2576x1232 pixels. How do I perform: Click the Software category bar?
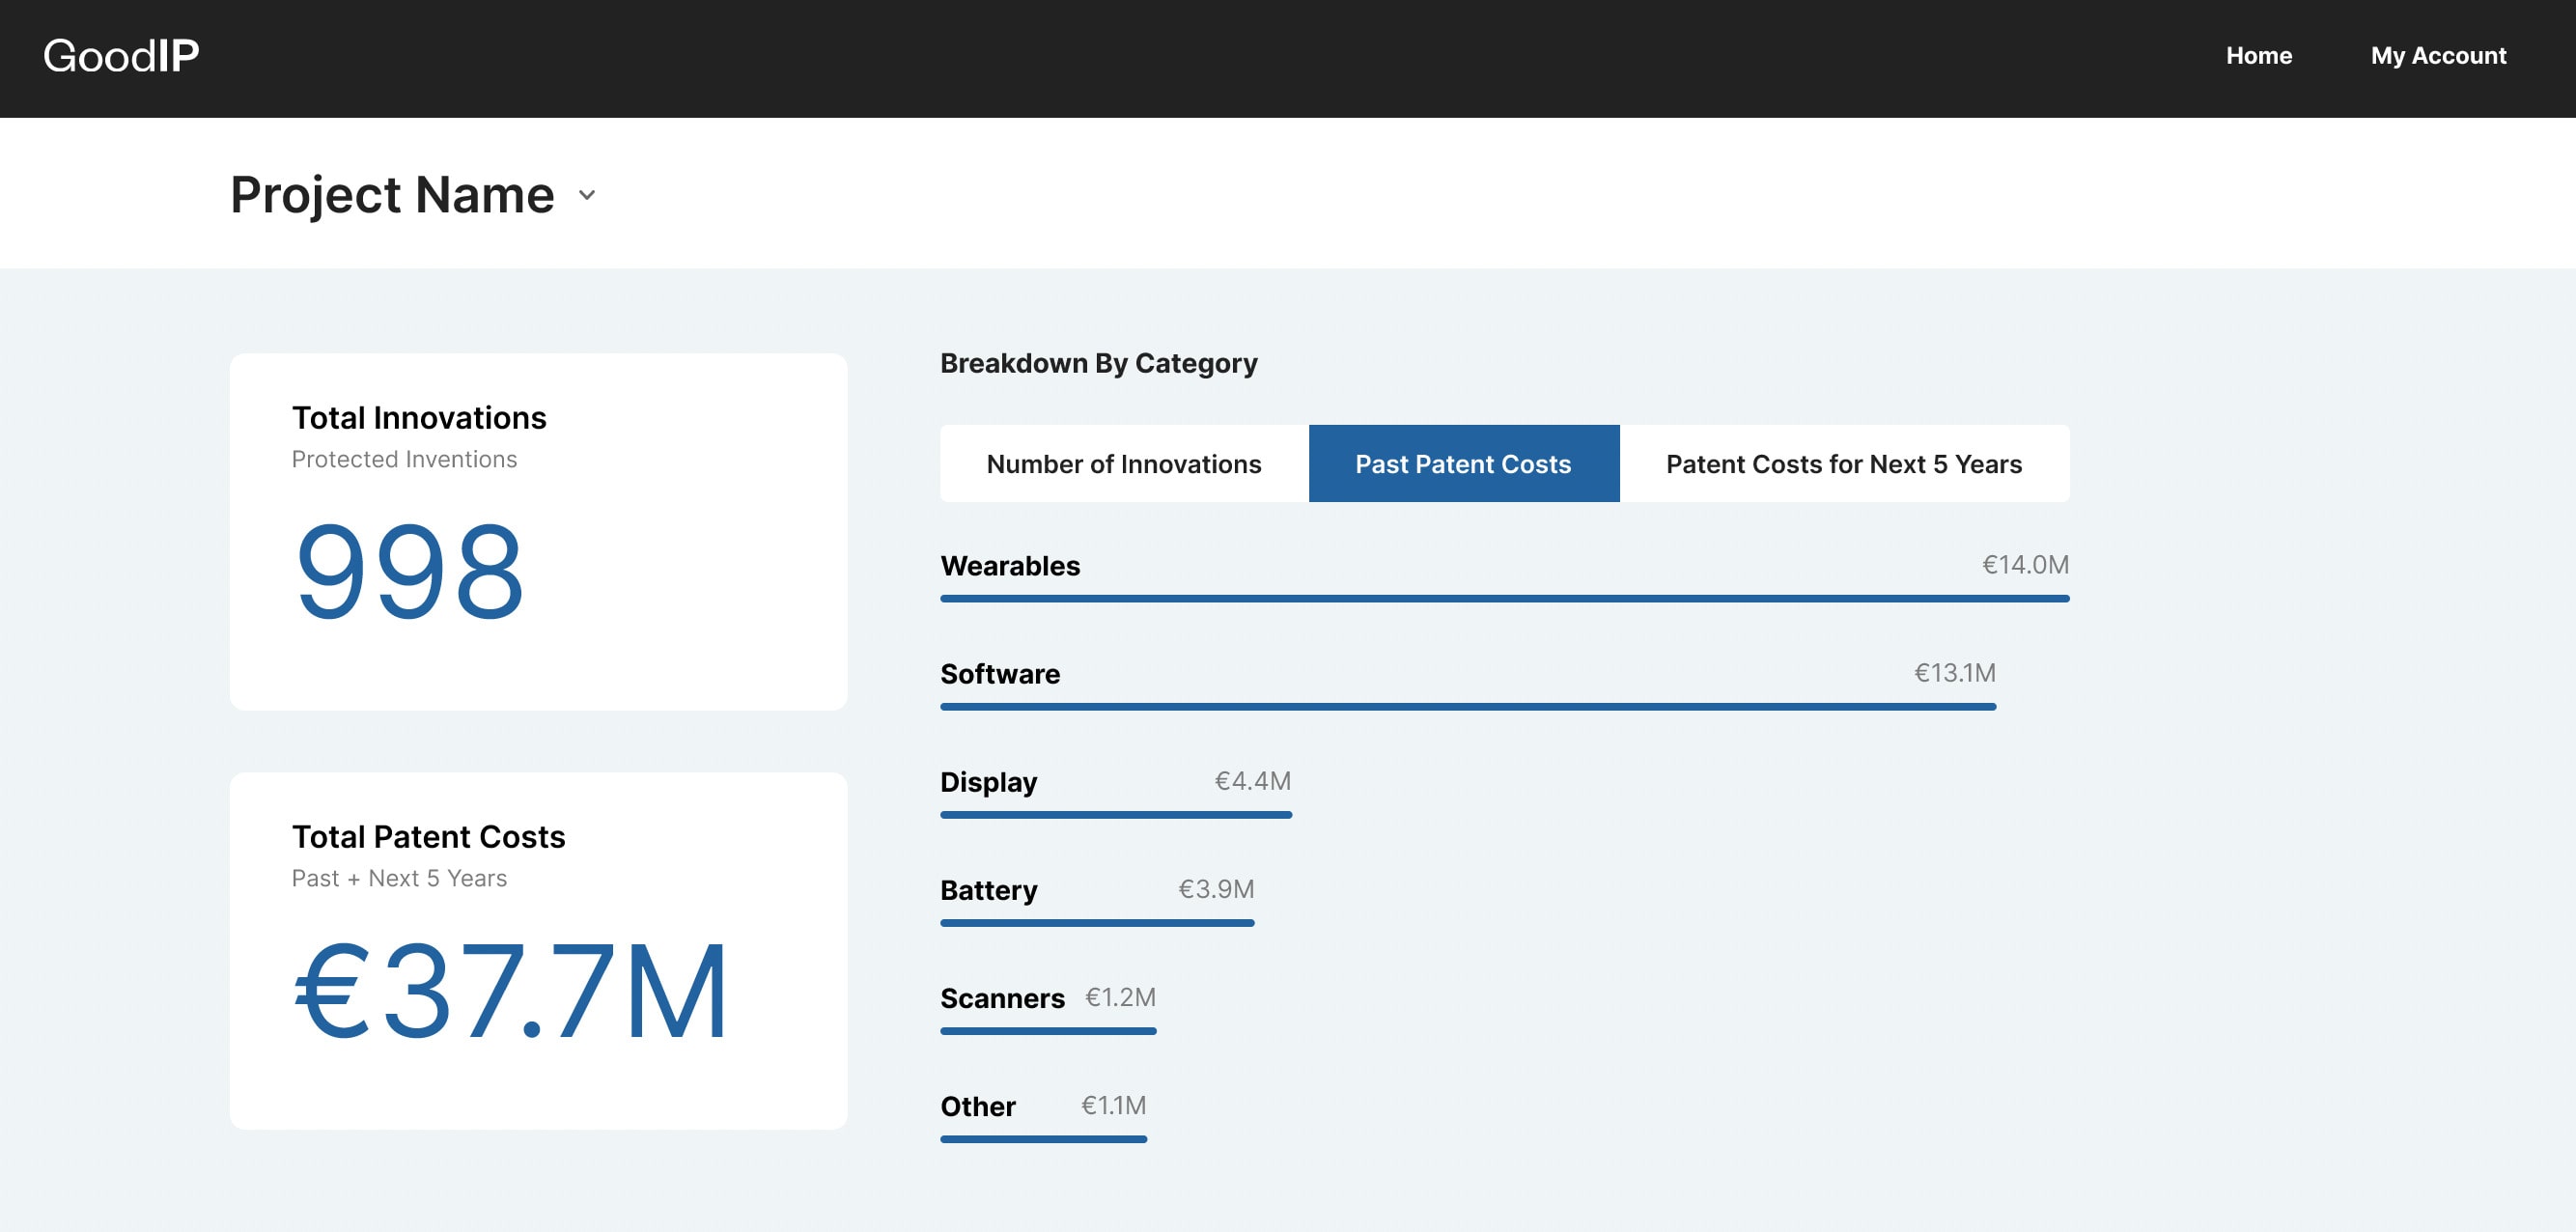(1467, 705)
